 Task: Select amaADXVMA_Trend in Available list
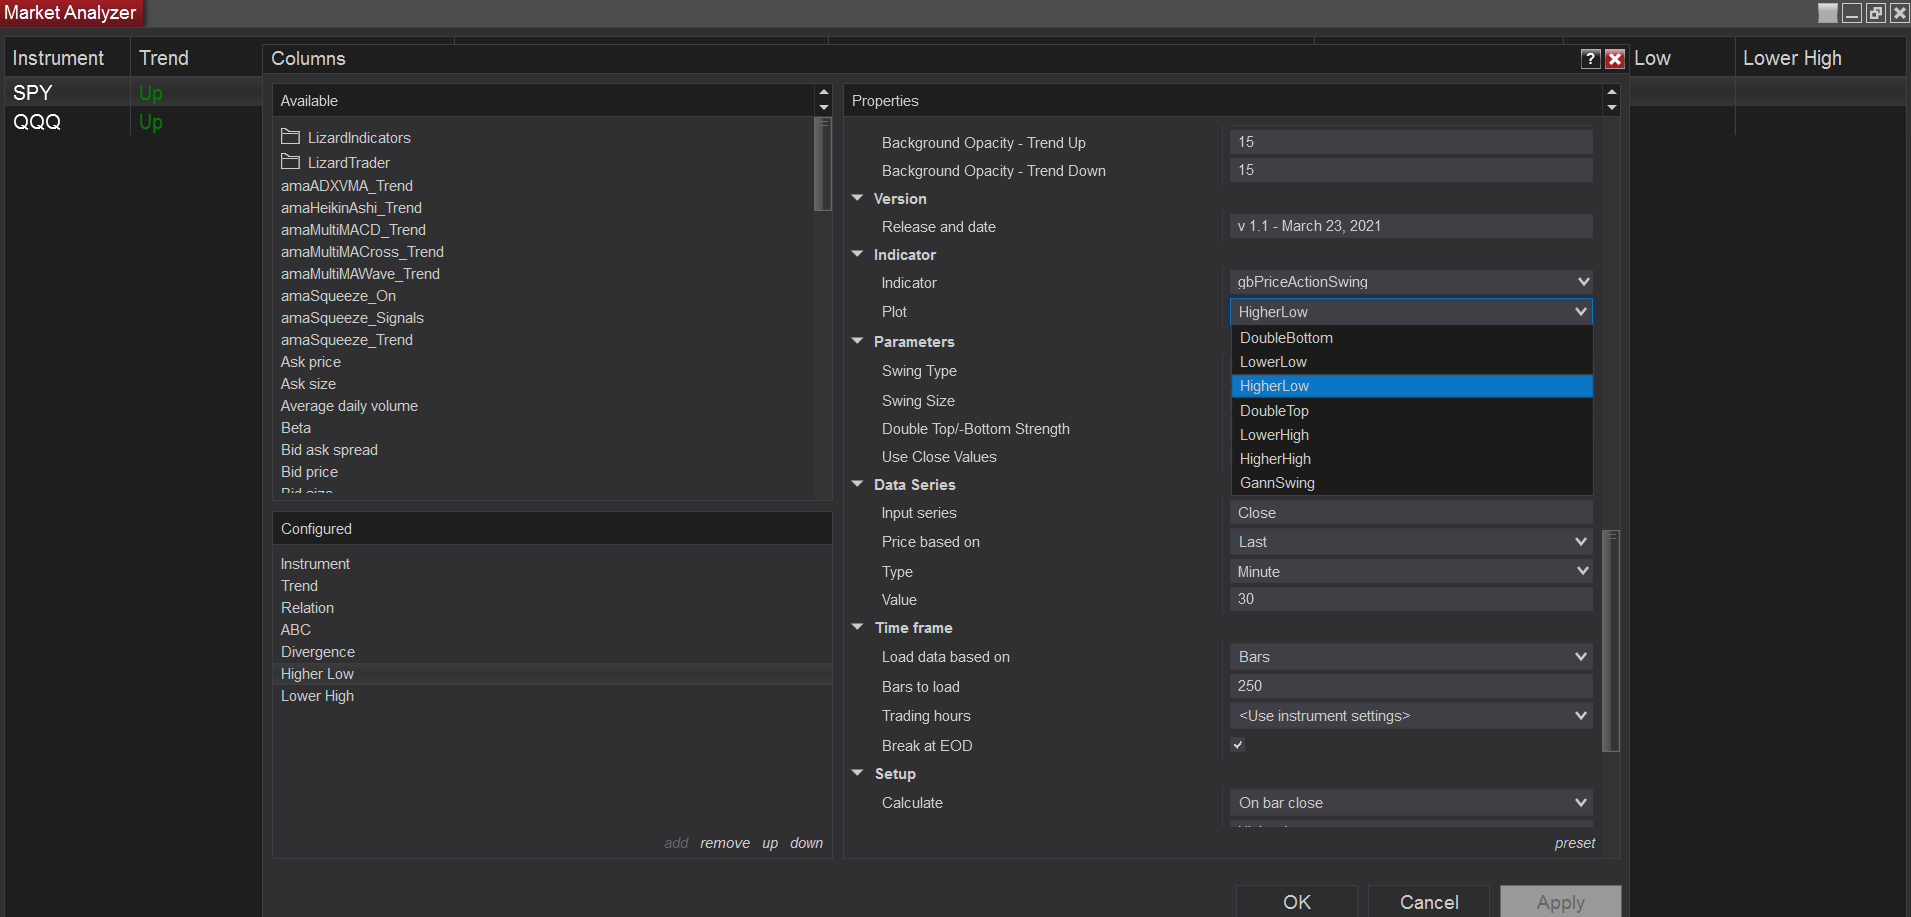click(347, 186)
